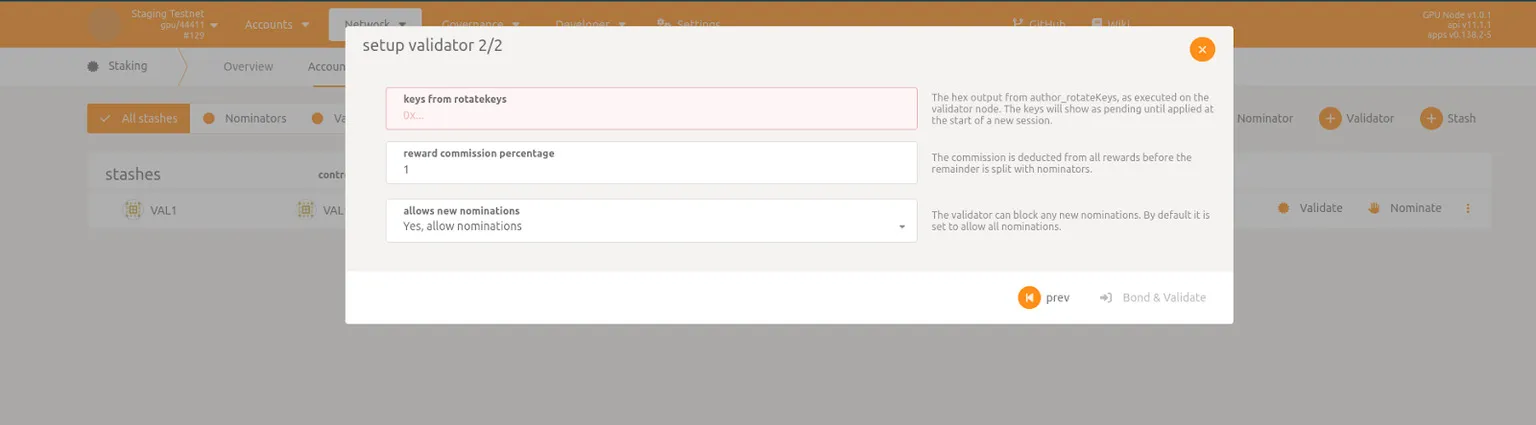Open the Network top menu
1536x425 pixels.
(374, 24)
